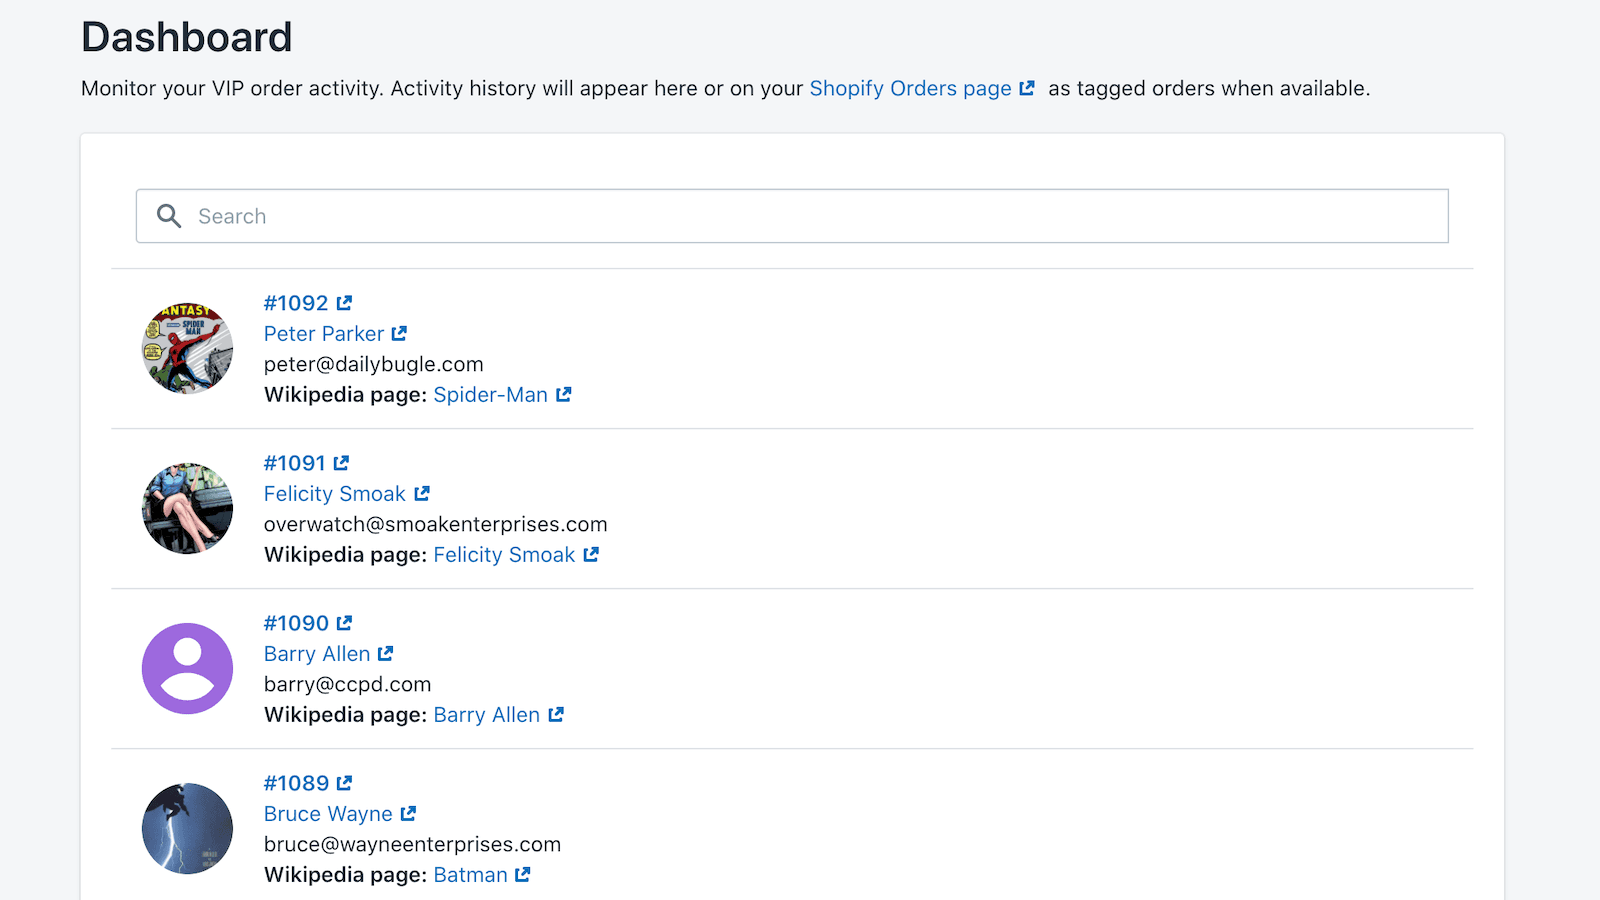Viewport: 1600px width, 900px height.
Task: Click external link icon next to Bruce Wayne's name
Action: [408, 813]
